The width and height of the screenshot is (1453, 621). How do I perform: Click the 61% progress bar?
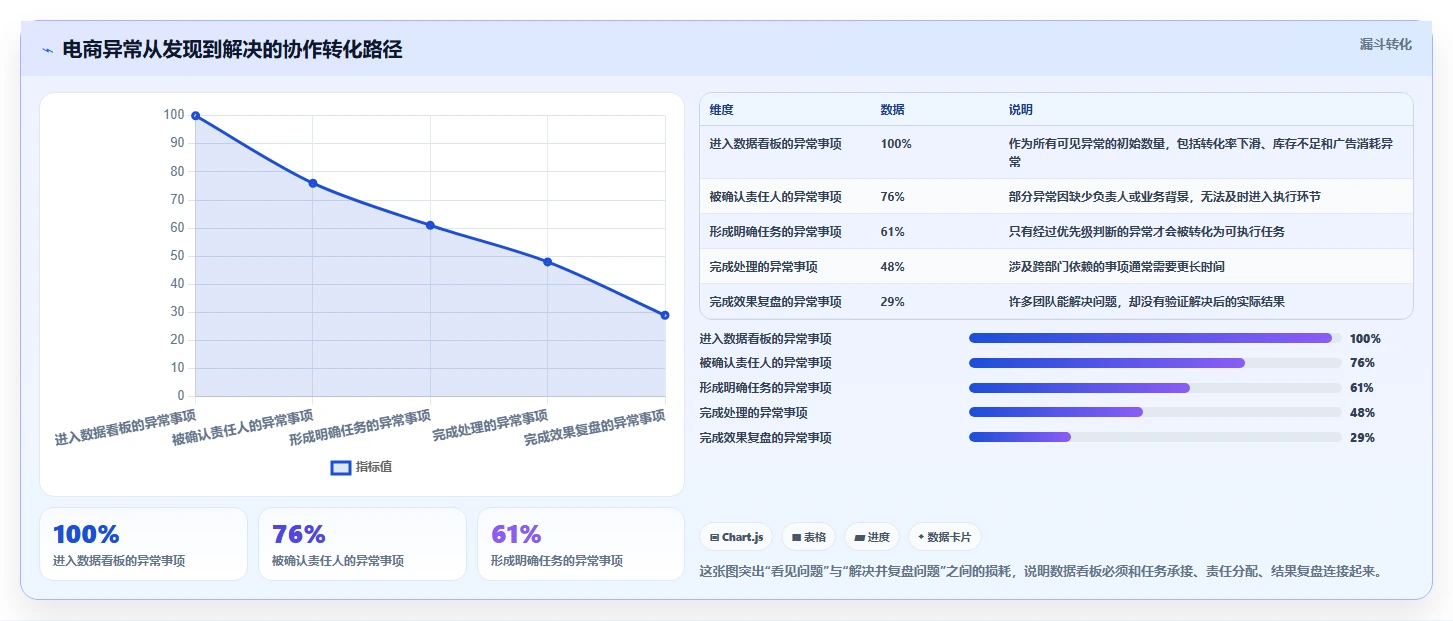pyautogui.click(x=1155, y=388)
